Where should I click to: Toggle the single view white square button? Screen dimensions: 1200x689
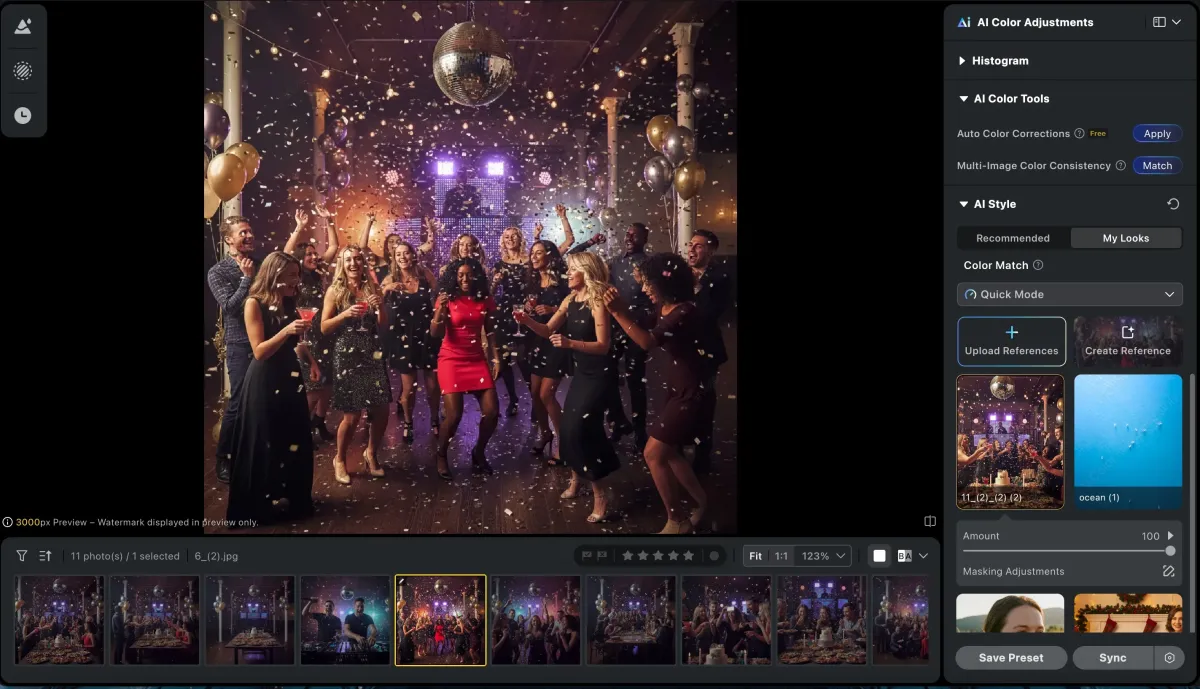pyautogui.click(x=879, y=556)
